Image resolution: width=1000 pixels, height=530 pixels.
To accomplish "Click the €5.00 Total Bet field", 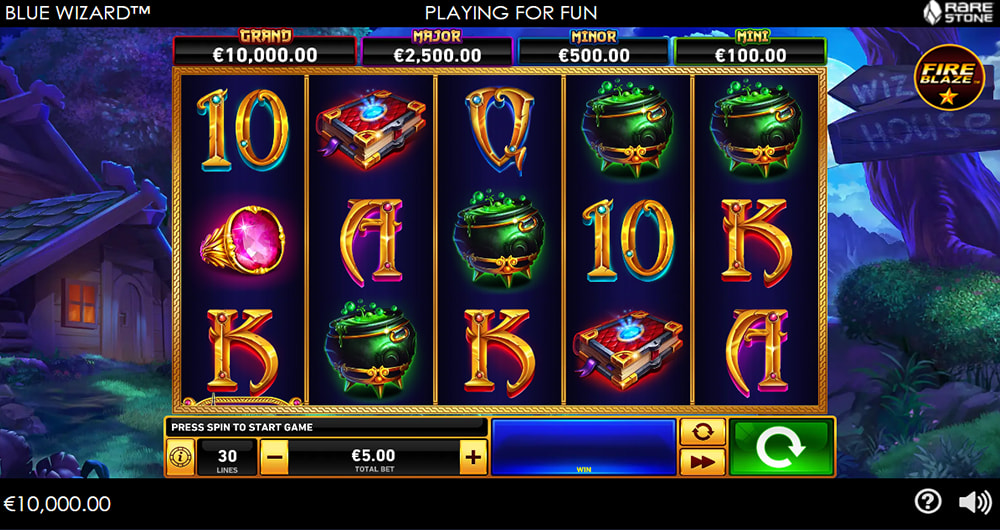I will (x=374, y=457).
